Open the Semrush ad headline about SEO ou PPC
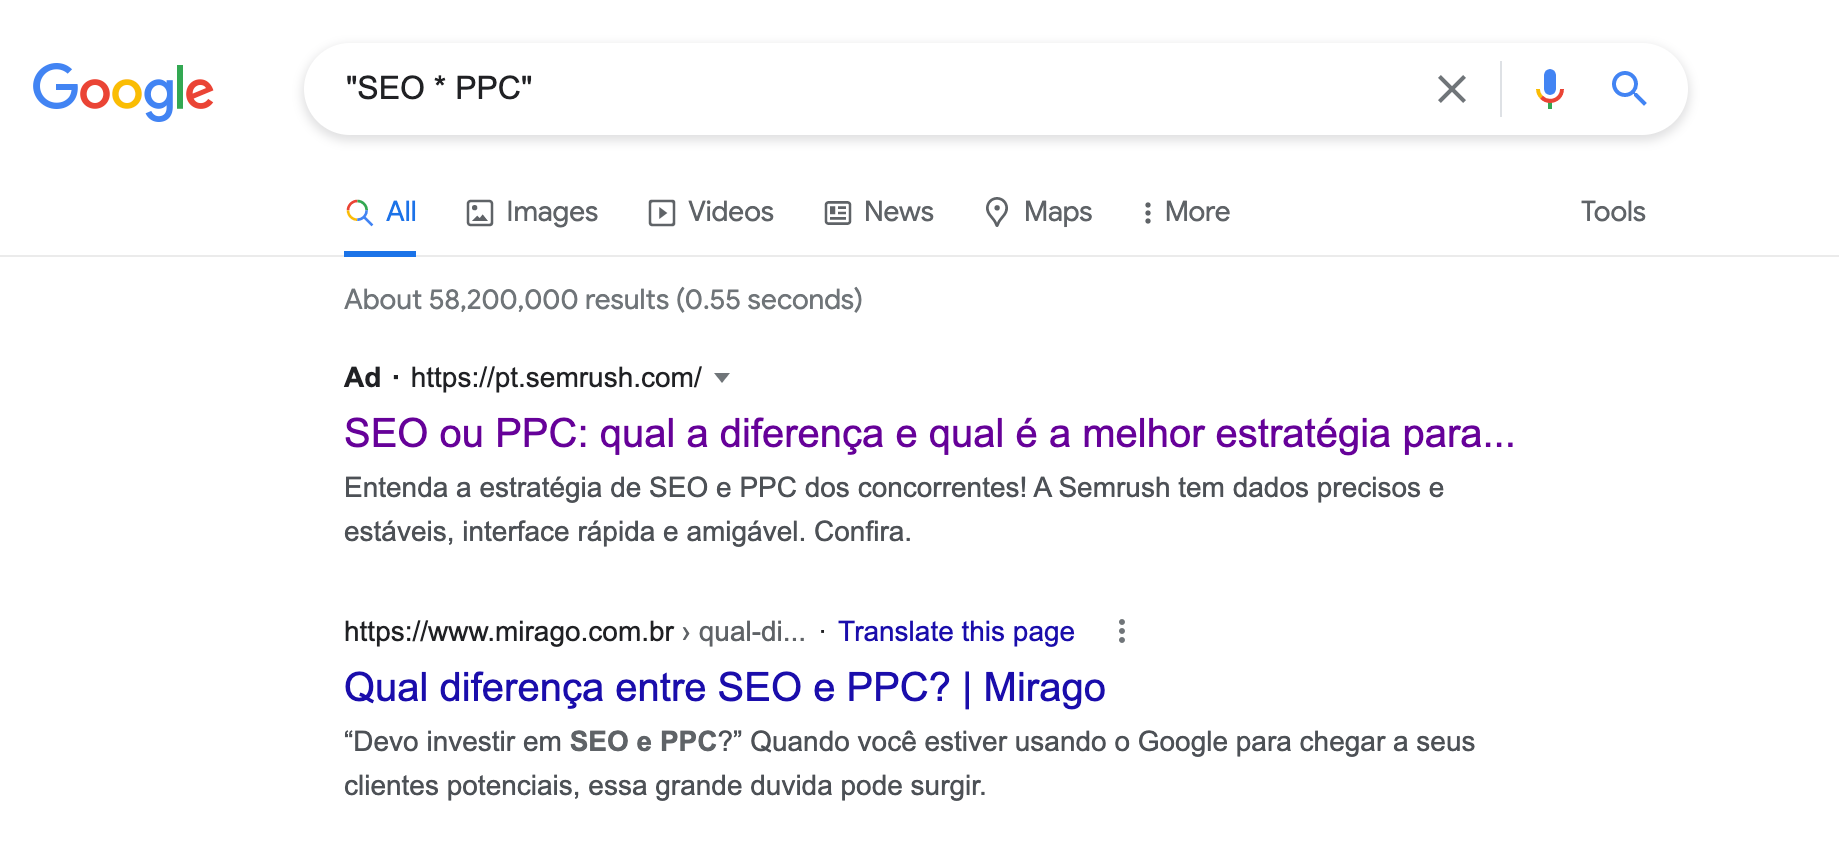 pyautogui.click(x=929, y=434)
